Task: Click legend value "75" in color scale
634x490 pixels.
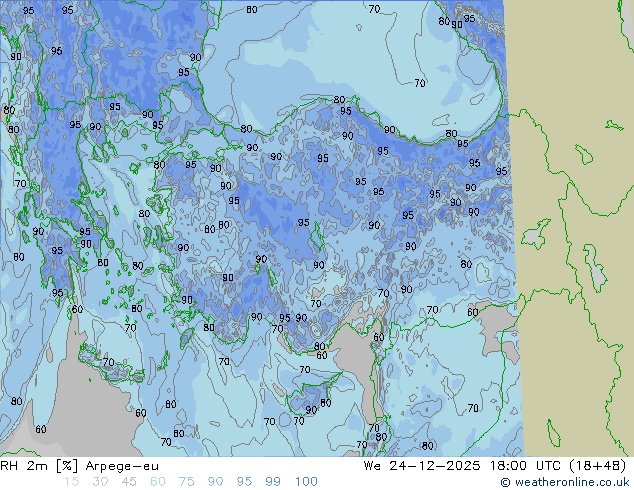Action: pyautogui.click(x=187, y=482)
